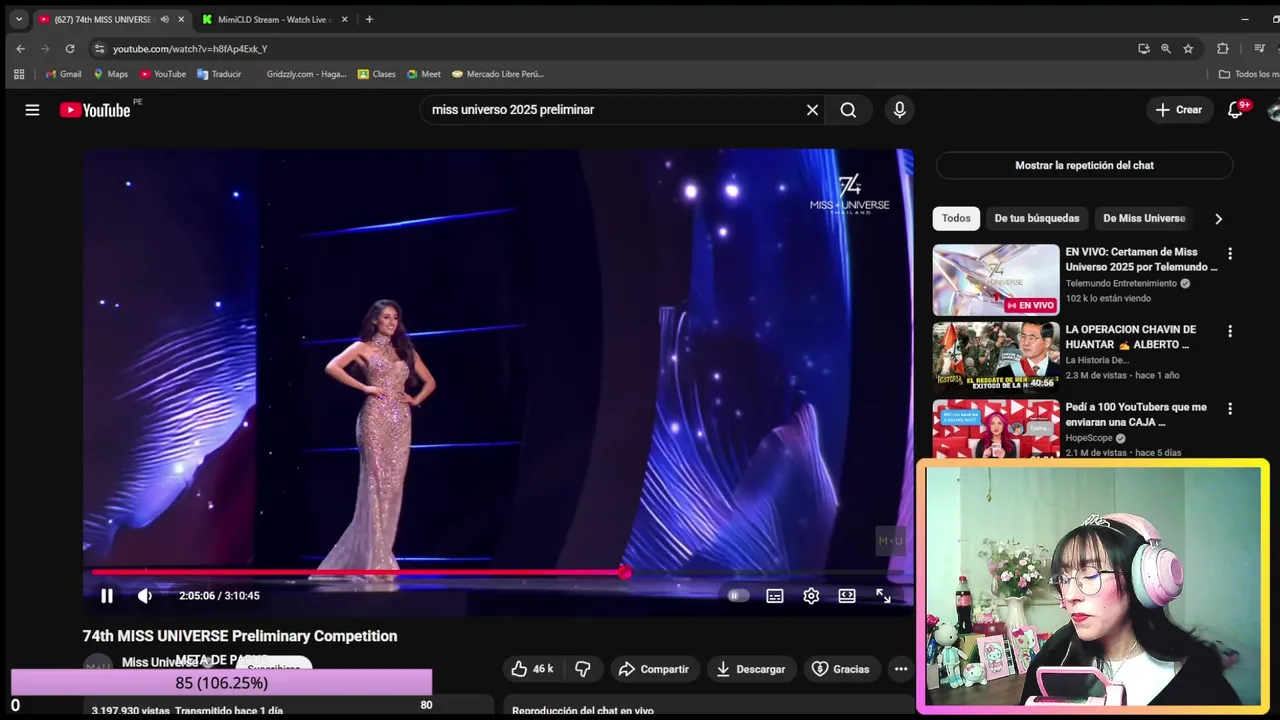Open options for Telemundo live video
The width and height of the screenshot is (1280, 720).
[x=1230, y=254]
